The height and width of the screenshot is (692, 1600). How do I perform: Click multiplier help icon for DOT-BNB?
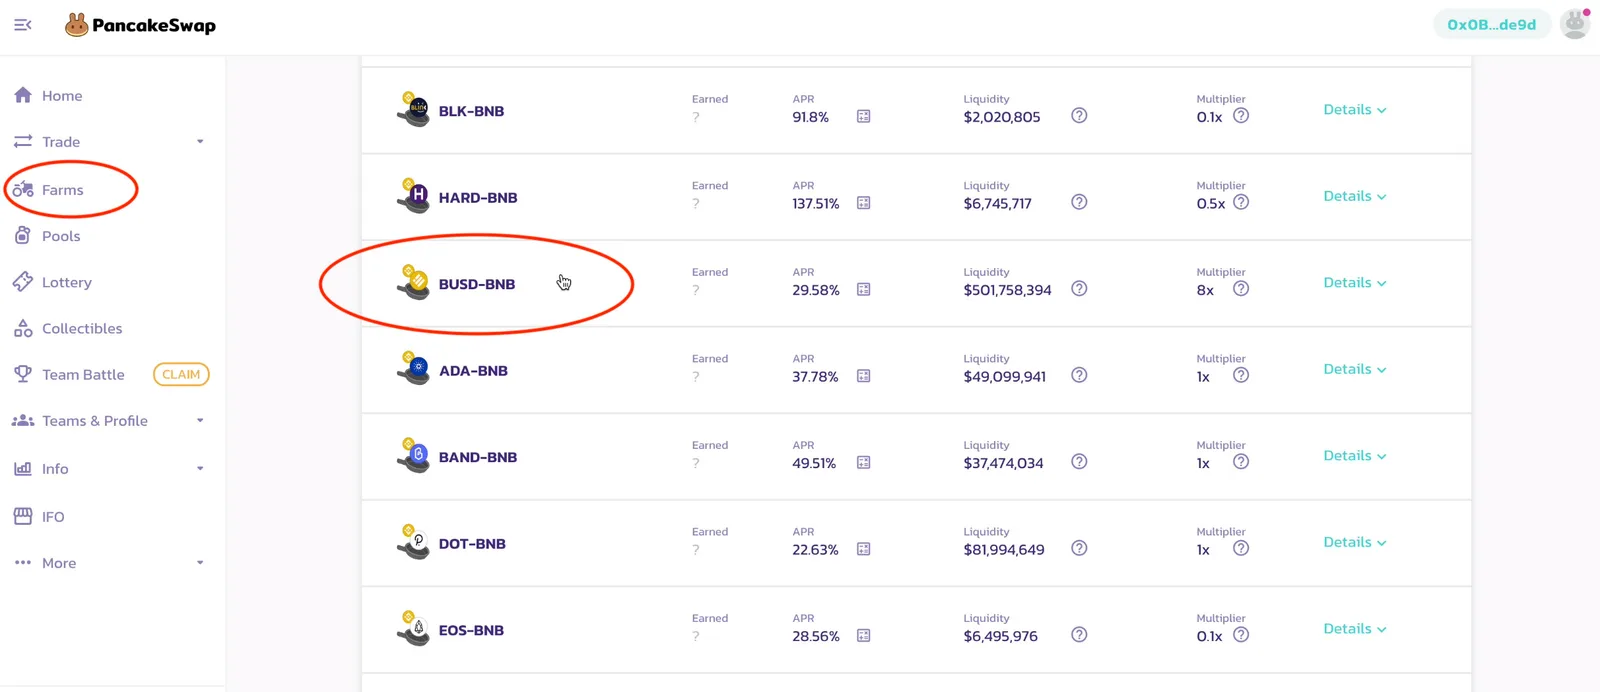tap(1241, 548)
